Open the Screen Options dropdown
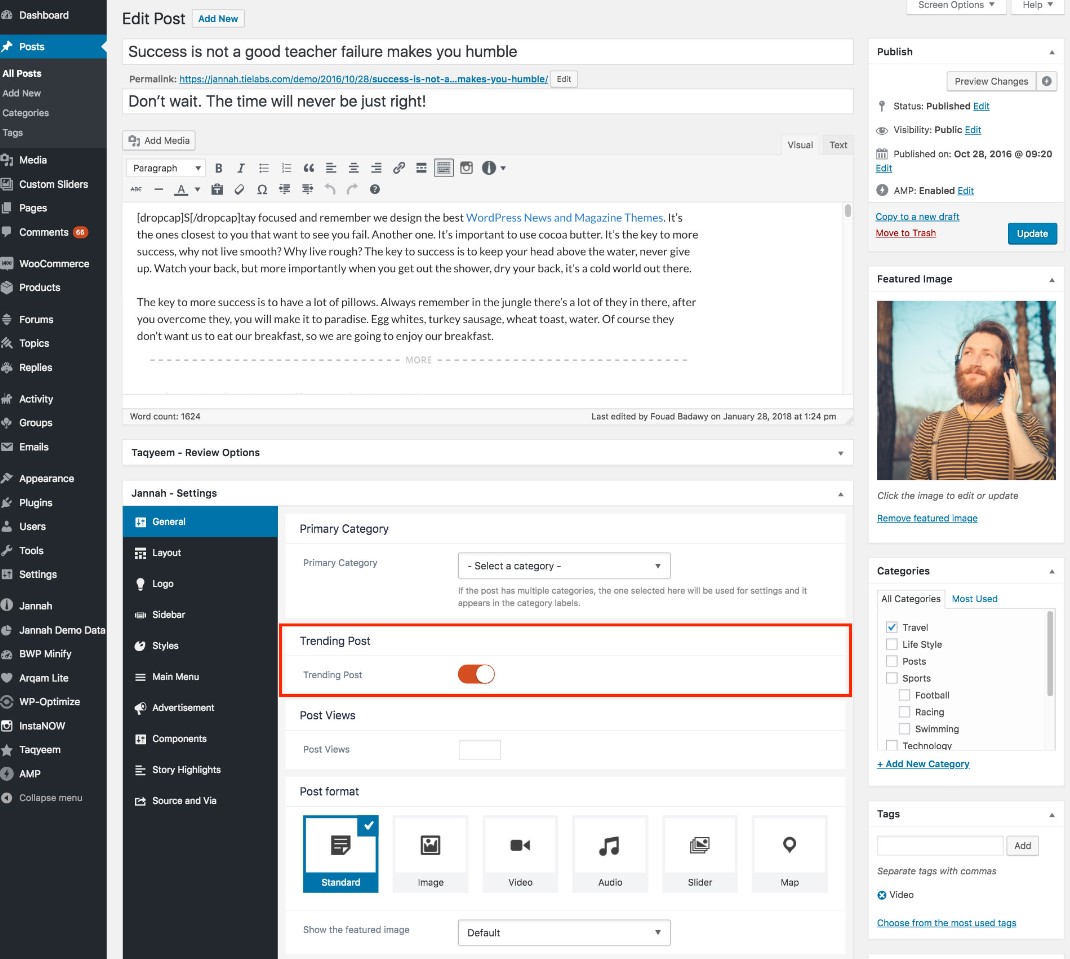The width and height of the screenshot is (1070, 959). [x=957, y=5]
